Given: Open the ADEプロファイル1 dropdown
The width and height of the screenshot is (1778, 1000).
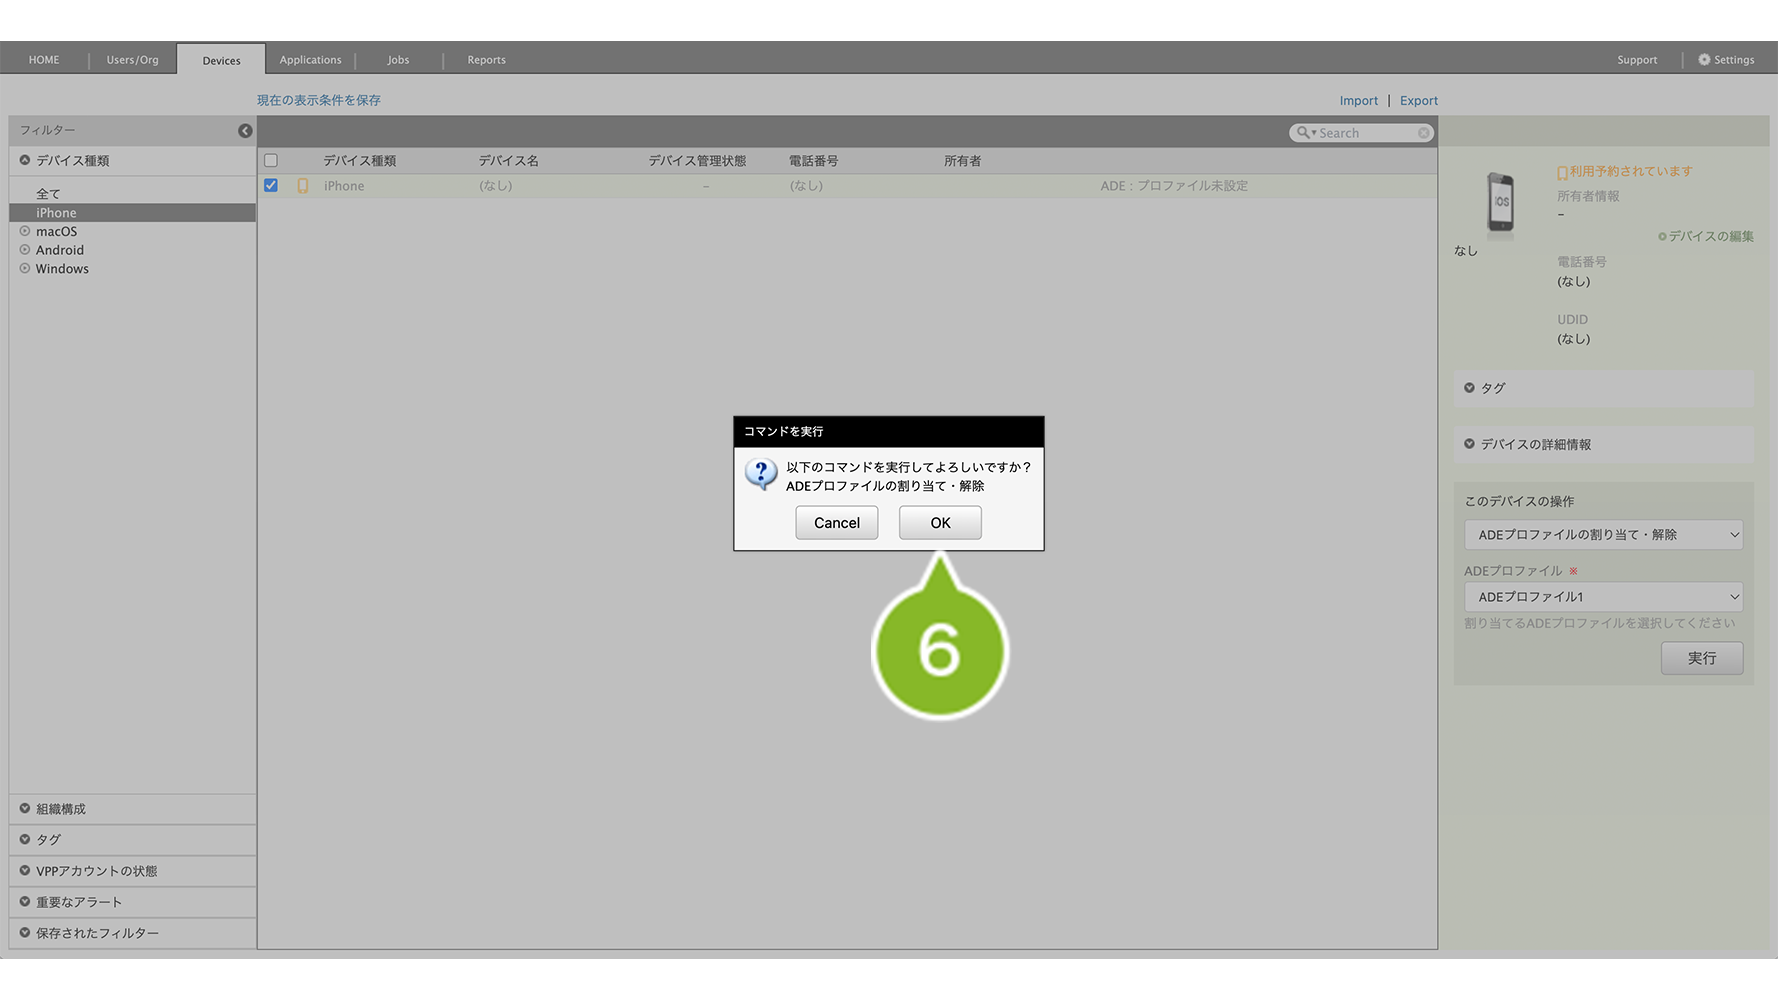Looking at the screenshot, I should tap(1603, 597).
